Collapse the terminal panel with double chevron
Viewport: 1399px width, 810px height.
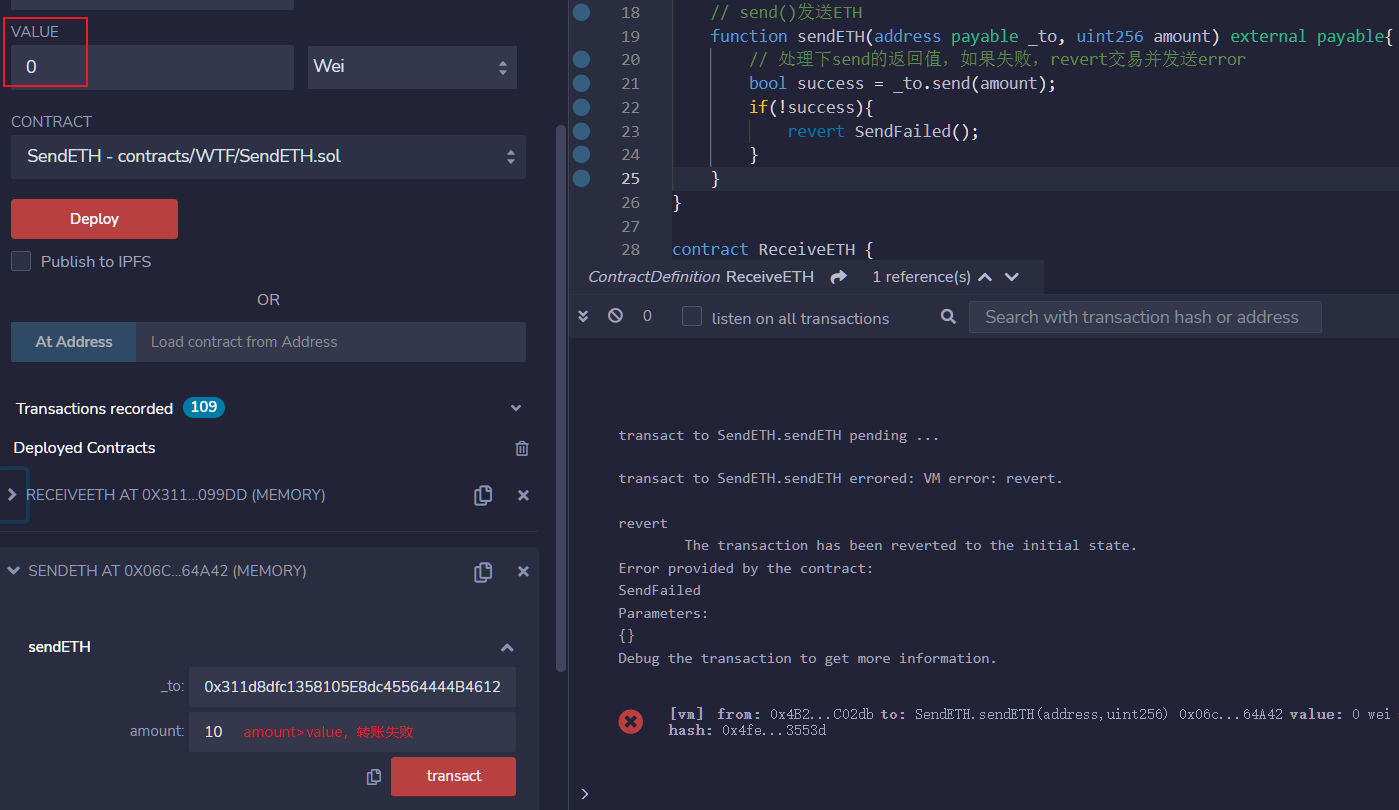tap(584, 316)
